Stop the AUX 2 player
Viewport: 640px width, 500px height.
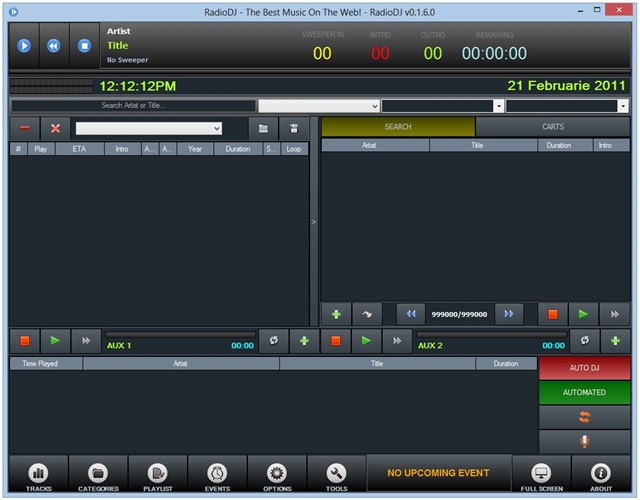coord(336,341)
